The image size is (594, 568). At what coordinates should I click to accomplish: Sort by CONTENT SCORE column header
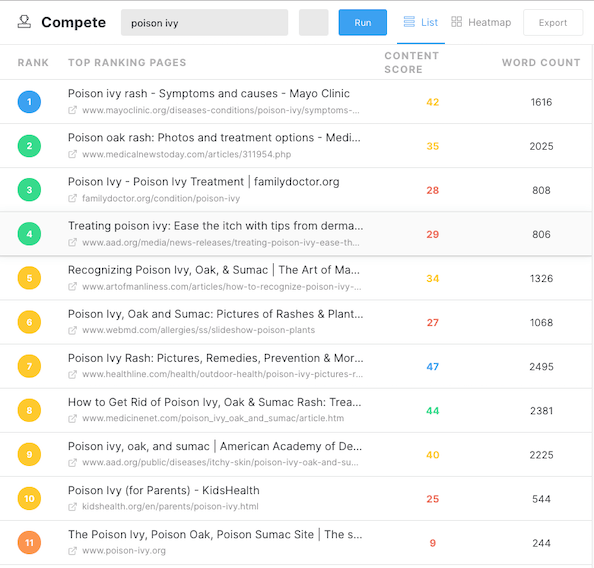click(x=411, y=63)
